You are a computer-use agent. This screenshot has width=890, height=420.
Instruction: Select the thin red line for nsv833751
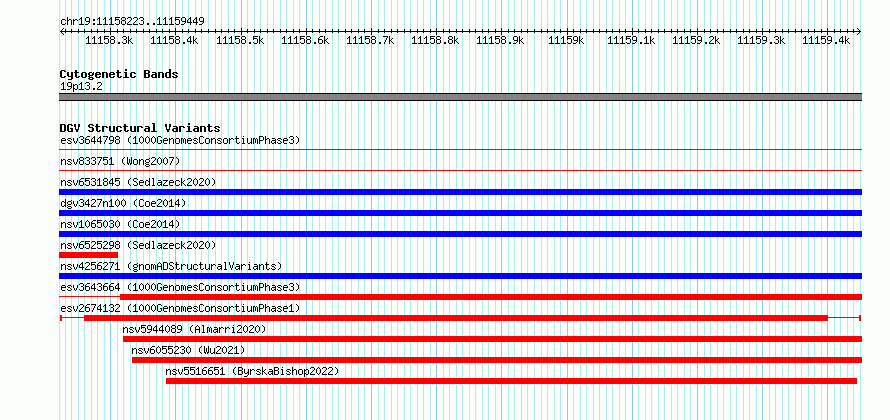(460, 170)
